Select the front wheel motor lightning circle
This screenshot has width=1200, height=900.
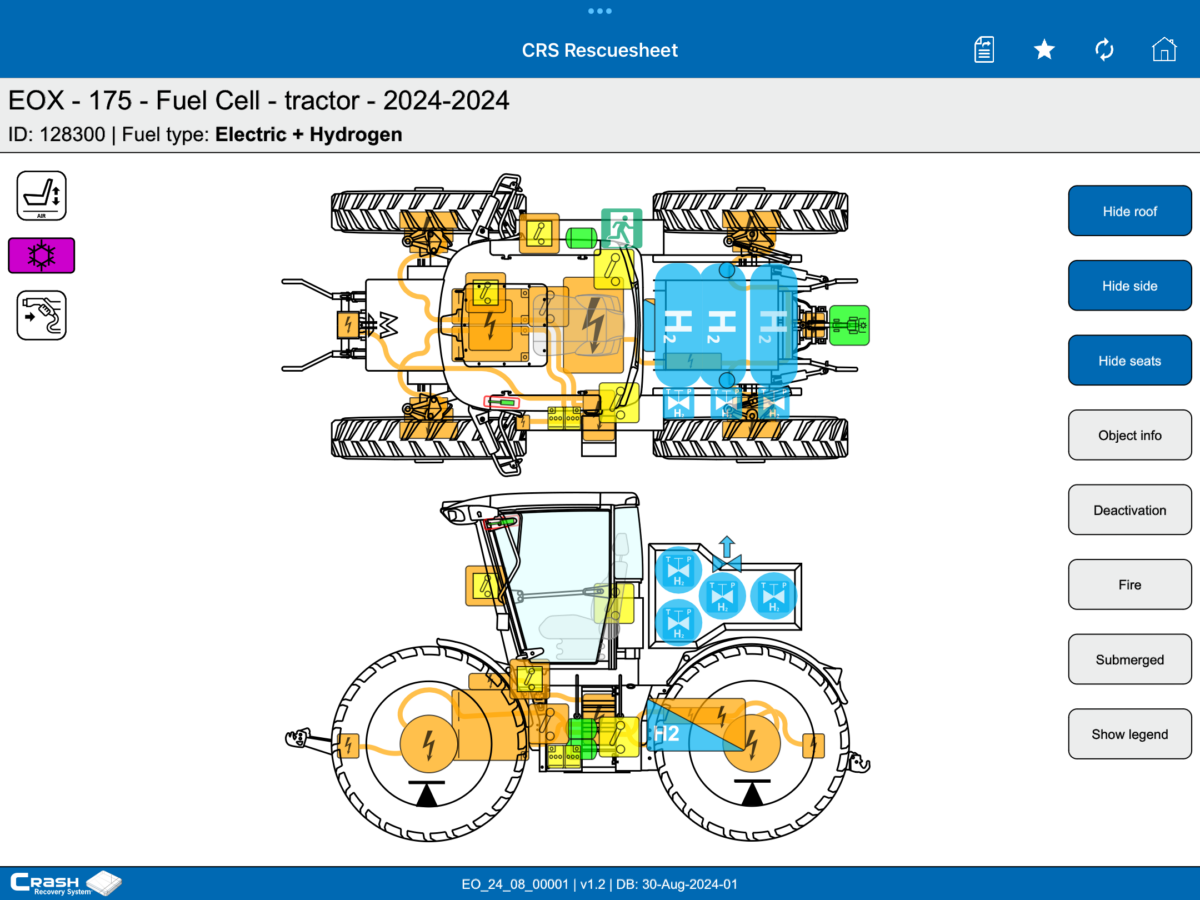[x=751, y=745]
